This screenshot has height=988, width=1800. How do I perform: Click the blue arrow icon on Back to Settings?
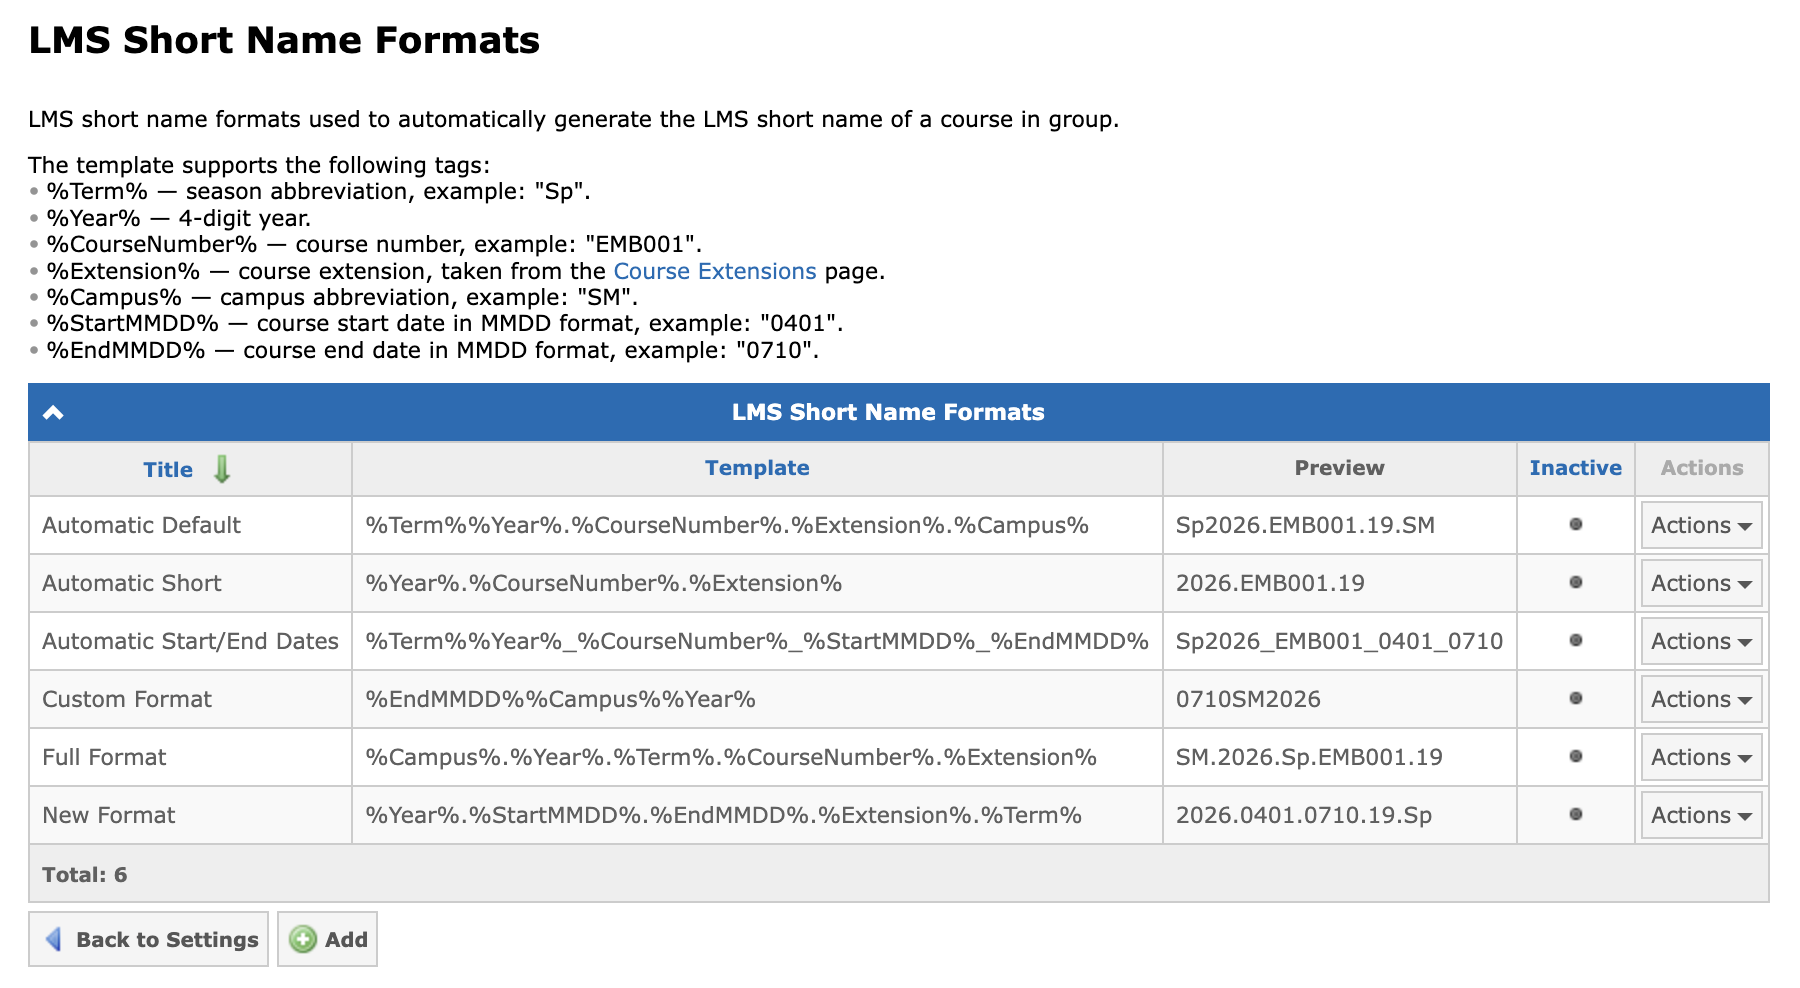(x=55, y=939)
